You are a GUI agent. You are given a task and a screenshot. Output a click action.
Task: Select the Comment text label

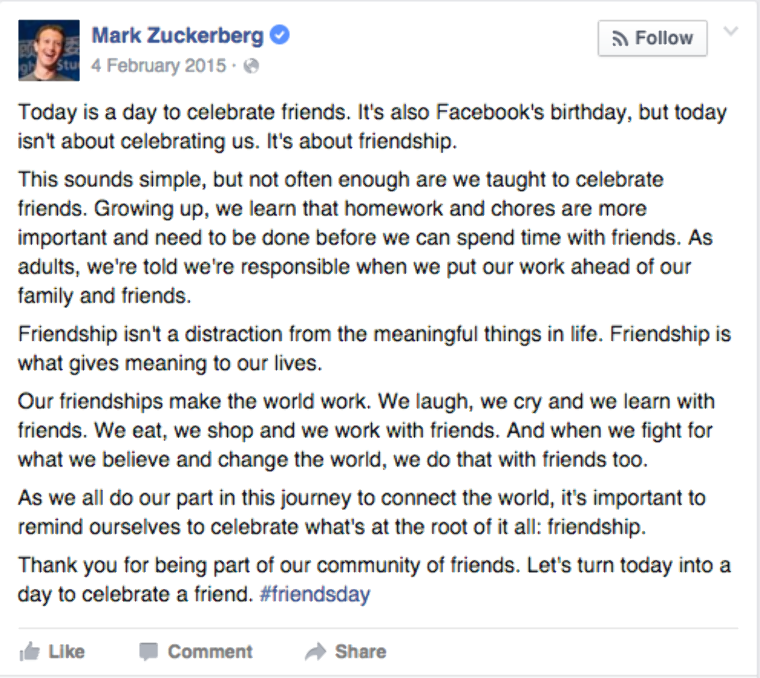tap(210, 652)
